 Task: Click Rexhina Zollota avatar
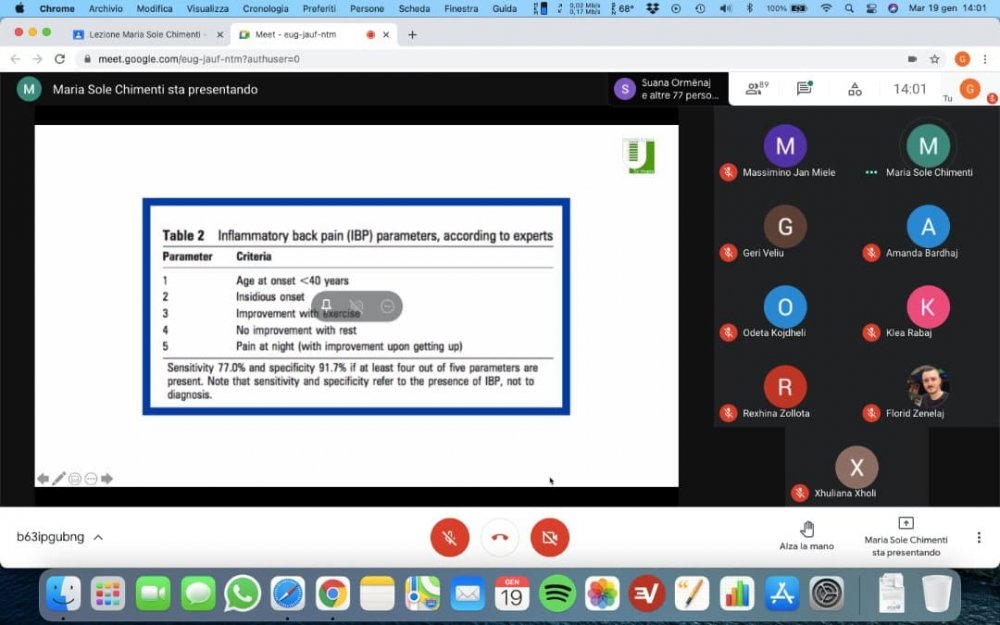point(785,386)
